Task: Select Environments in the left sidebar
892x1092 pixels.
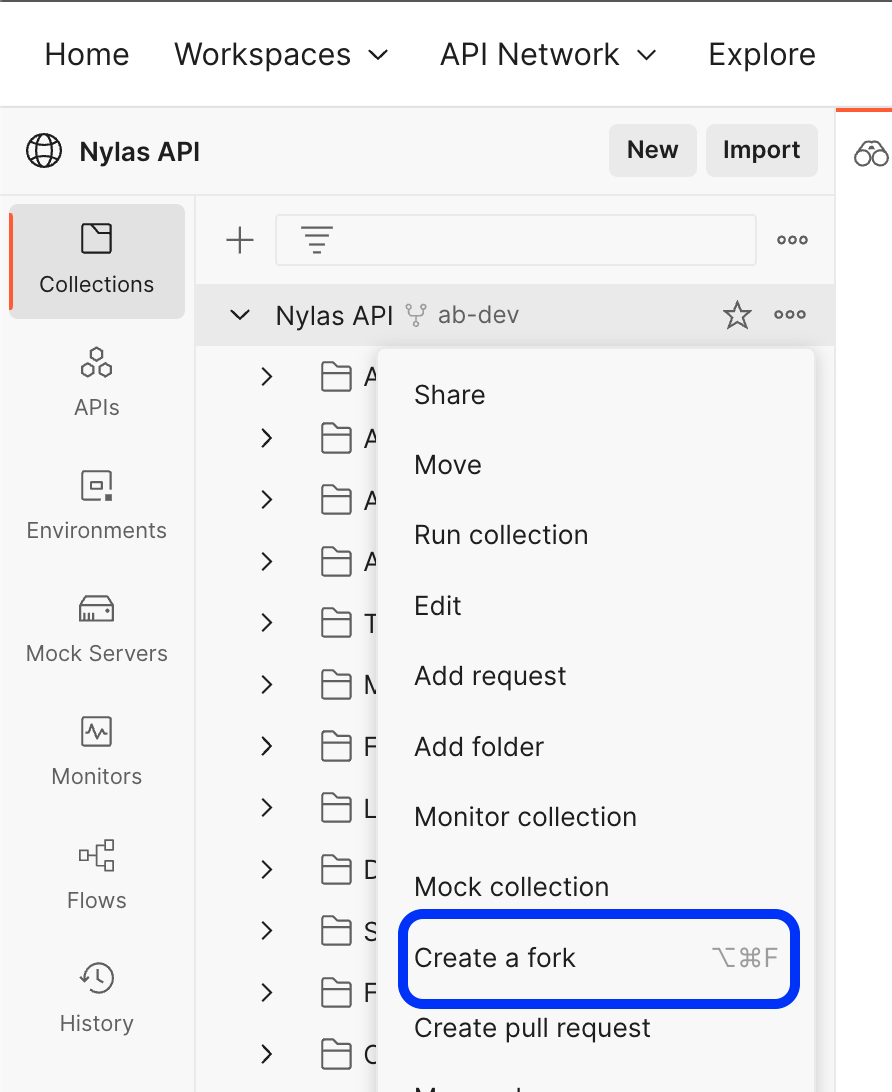Action: (96, 506)
